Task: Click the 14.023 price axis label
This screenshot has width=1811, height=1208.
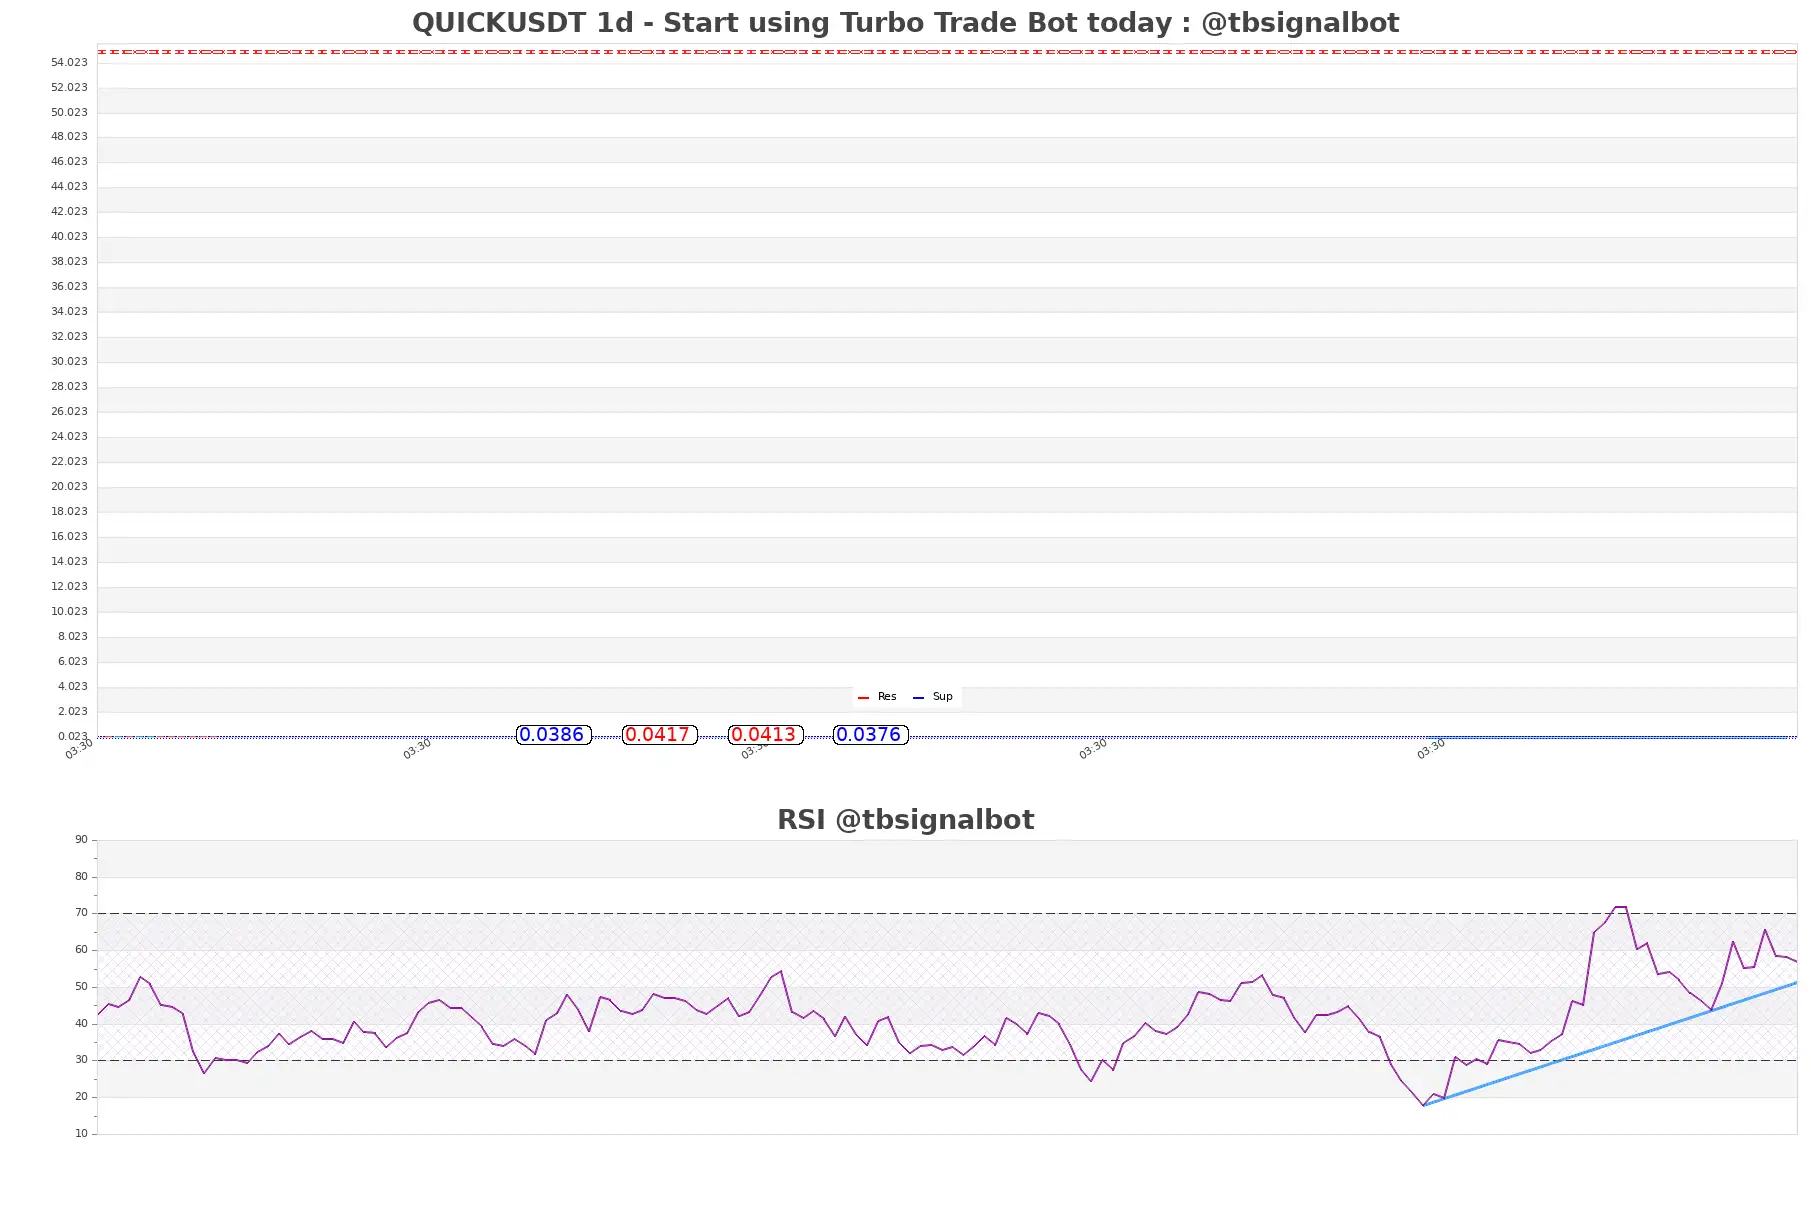Action: (69, 562)
